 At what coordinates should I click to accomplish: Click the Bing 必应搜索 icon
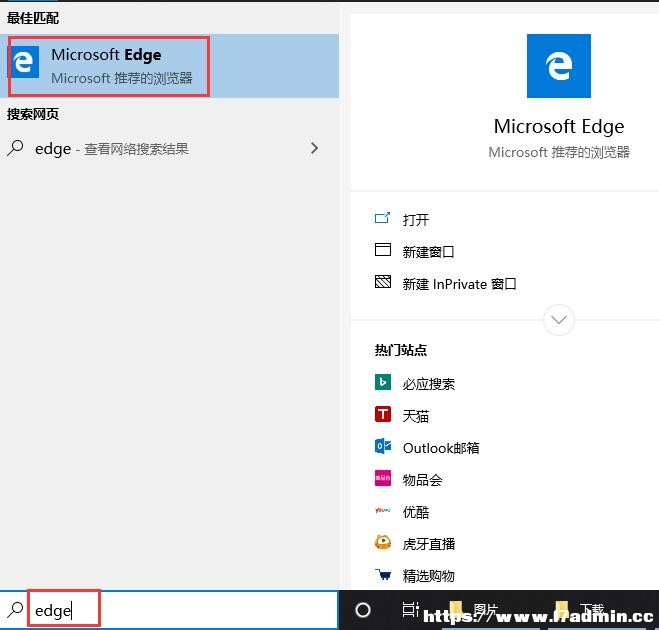(x=382, y=382)
